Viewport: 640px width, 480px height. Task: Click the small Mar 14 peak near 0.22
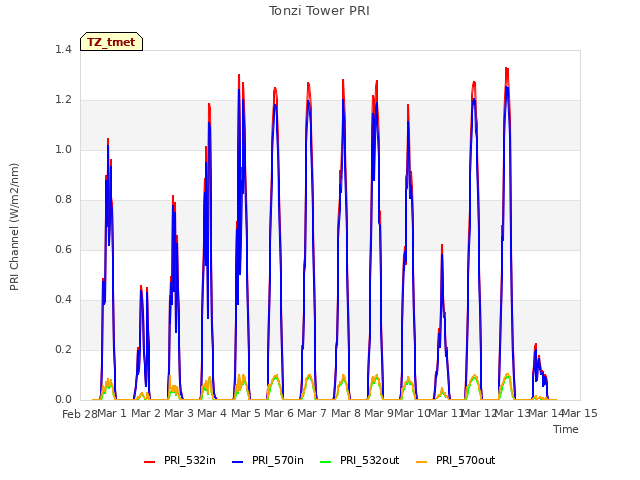[x=536, y=345]
